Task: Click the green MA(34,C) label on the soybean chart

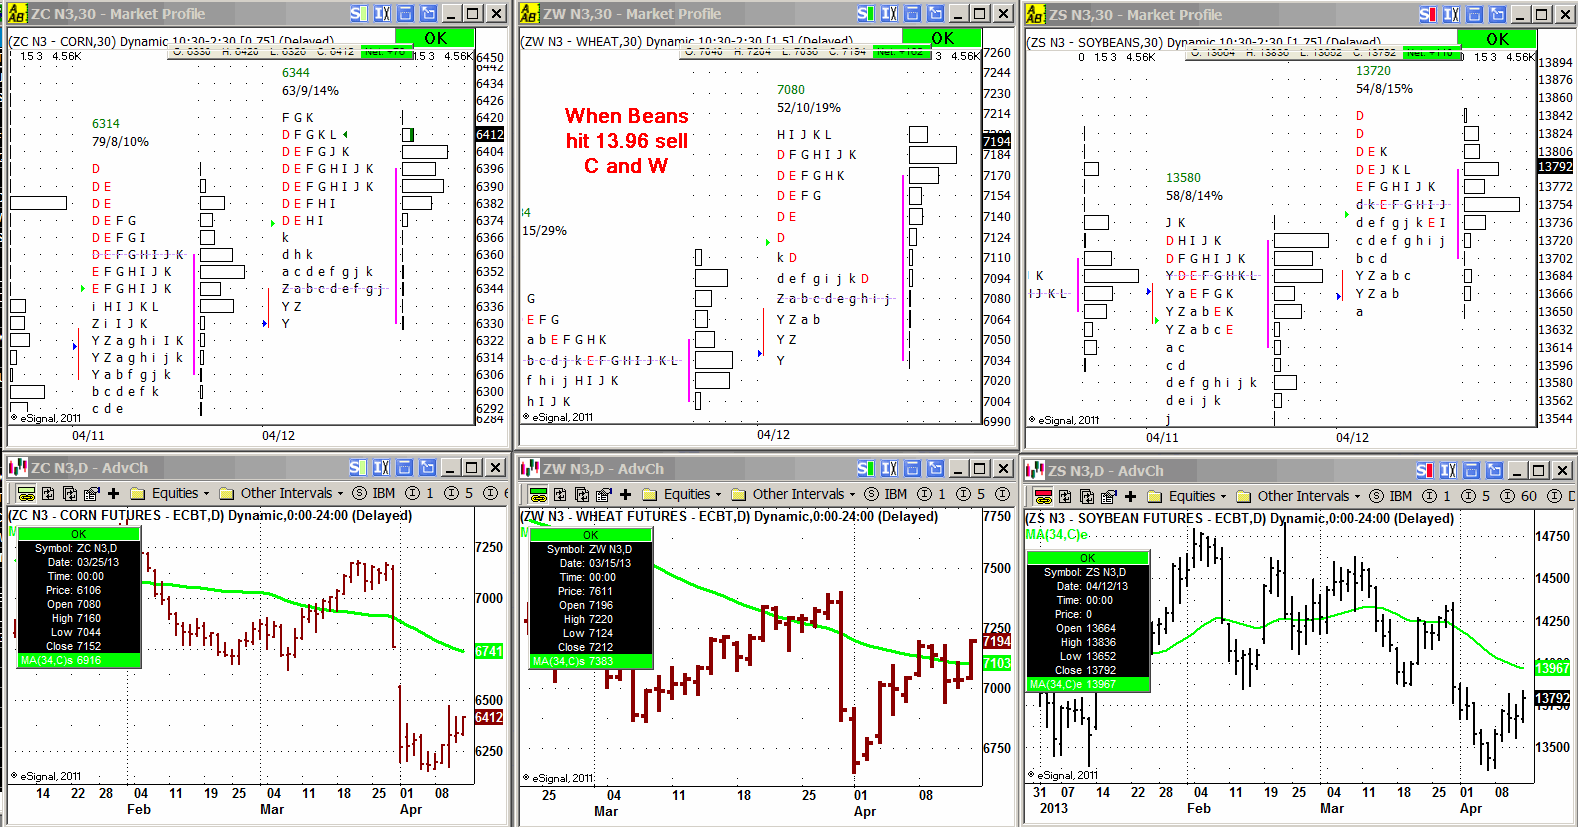Action: (x=1056, y=535)
